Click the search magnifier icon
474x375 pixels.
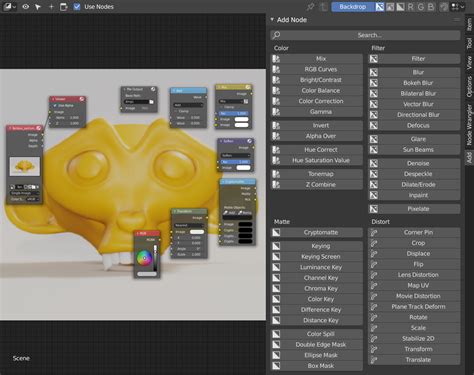[276, 35]
